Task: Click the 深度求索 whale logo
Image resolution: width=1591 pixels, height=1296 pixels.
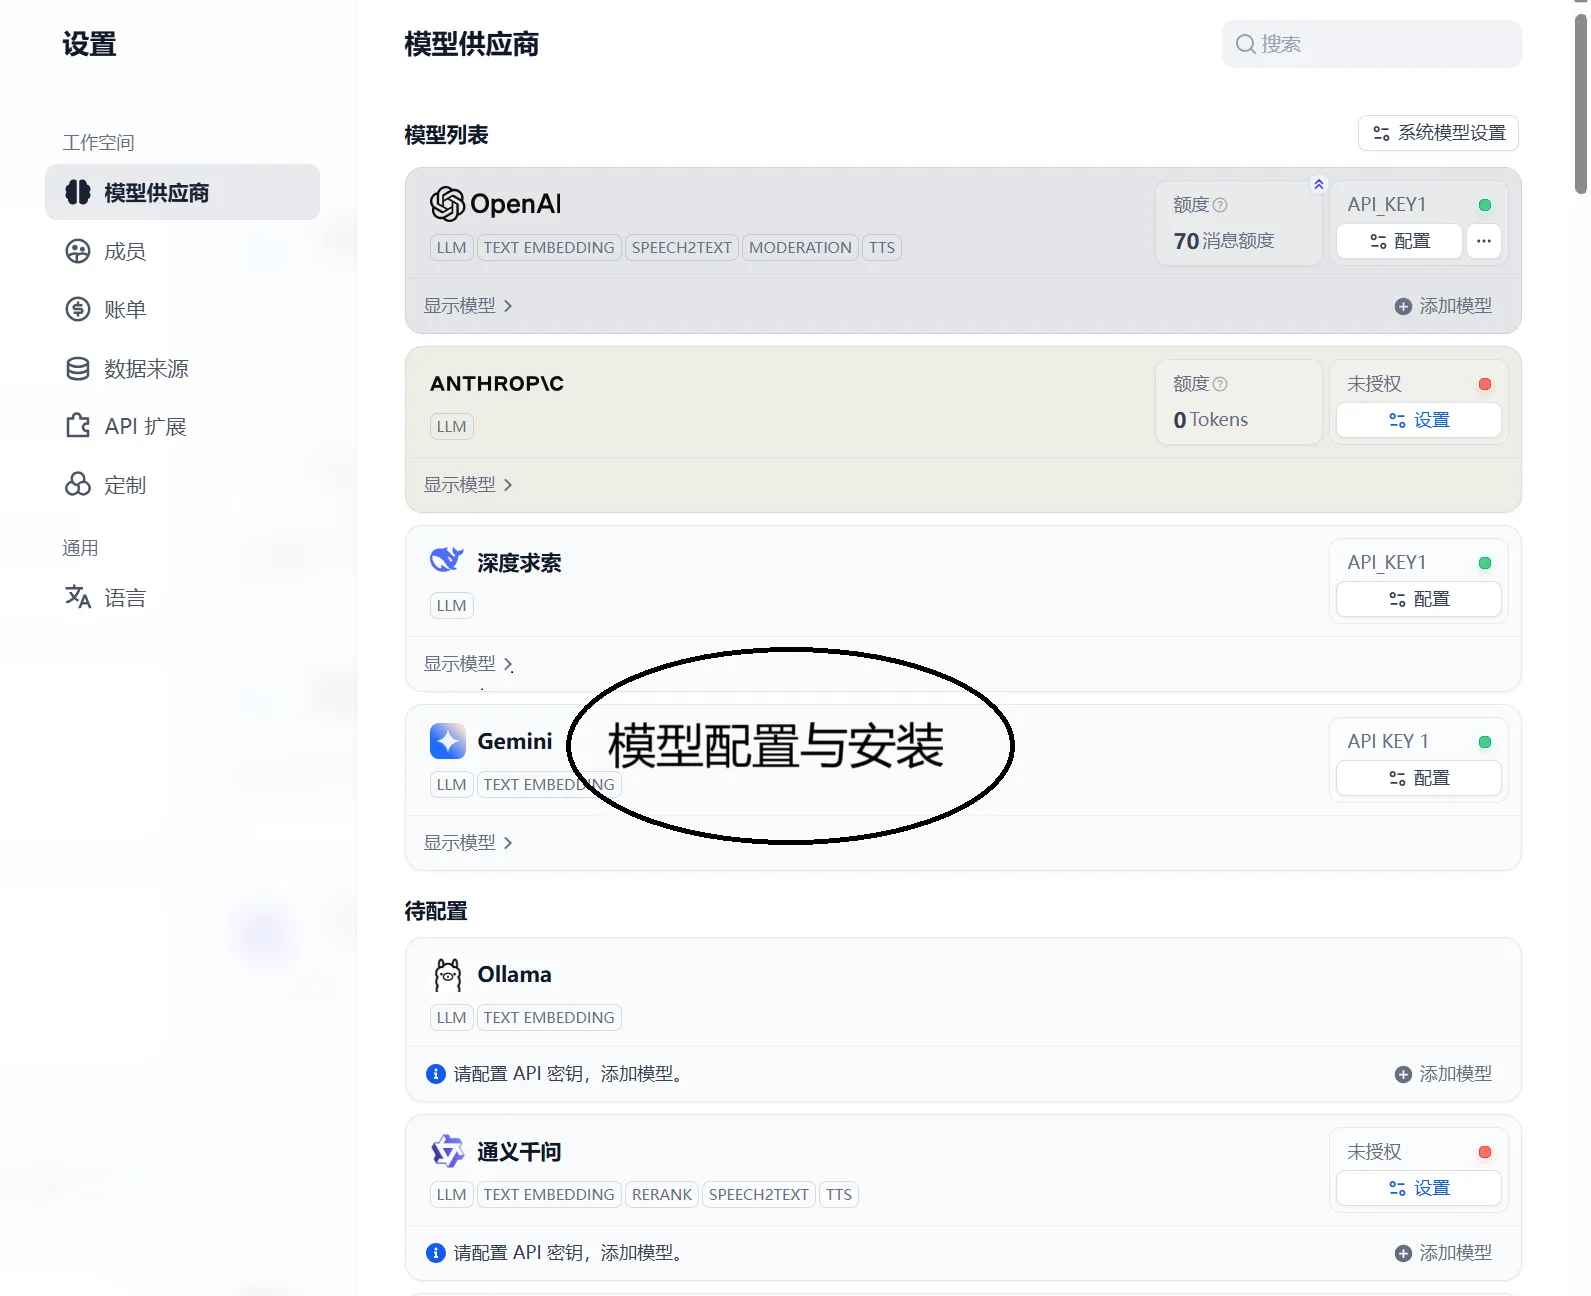Action: point(447,561)
